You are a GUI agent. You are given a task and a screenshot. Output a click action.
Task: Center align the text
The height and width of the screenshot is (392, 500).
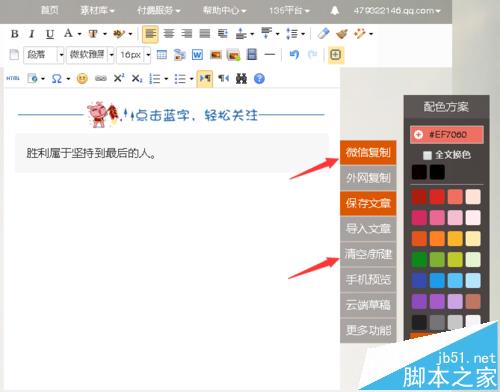(x=169, y=34)
